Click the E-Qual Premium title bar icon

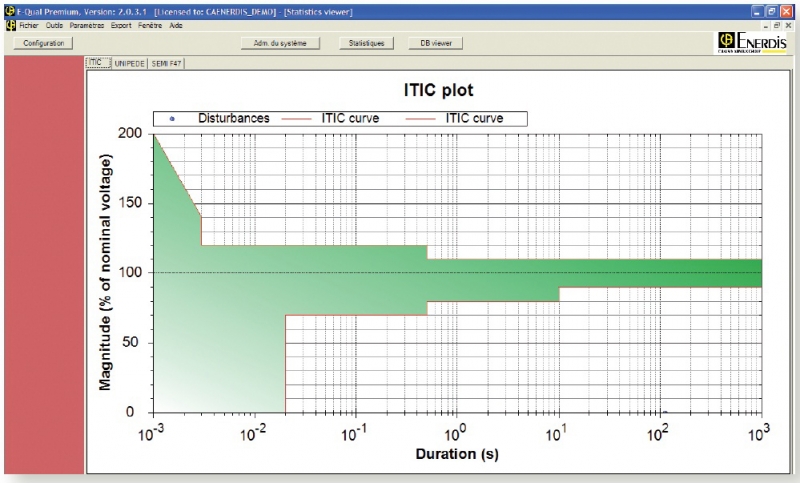pos(9,9)
